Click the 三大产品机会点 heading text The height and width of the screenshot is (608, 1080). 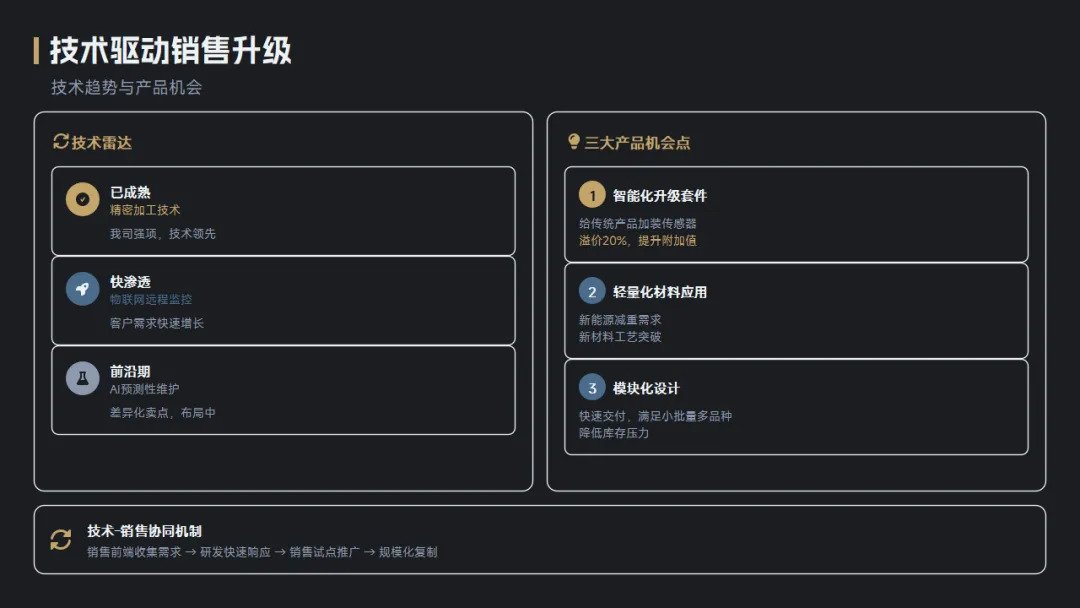click(637, 143)
